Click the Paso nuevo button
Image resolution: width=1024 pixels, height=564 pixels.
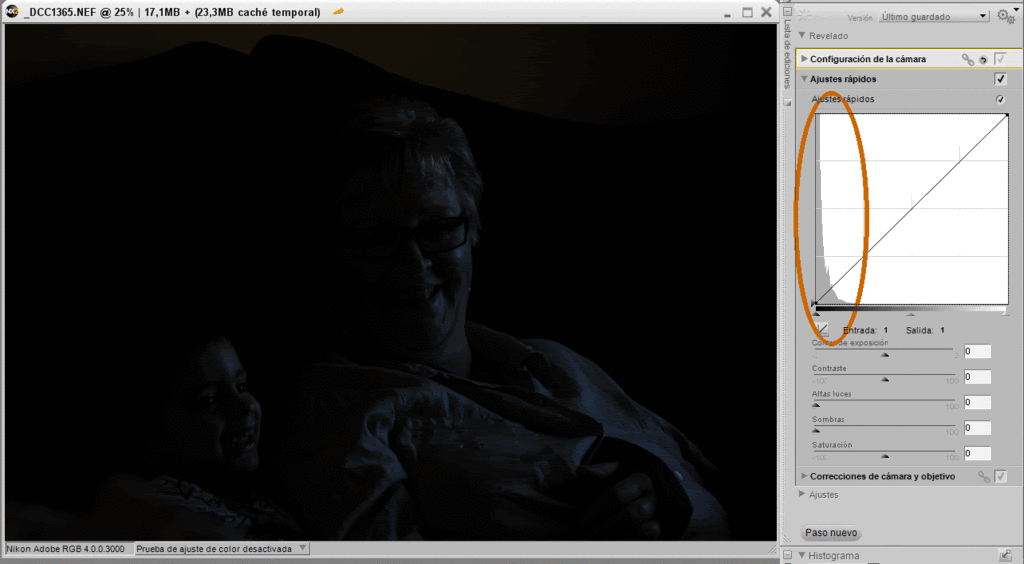click(831, 533)
